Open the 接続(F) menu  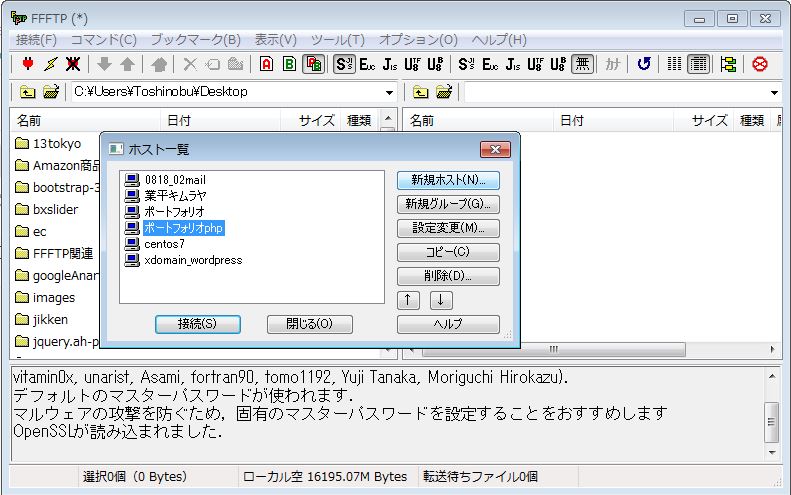click(36, 39)
